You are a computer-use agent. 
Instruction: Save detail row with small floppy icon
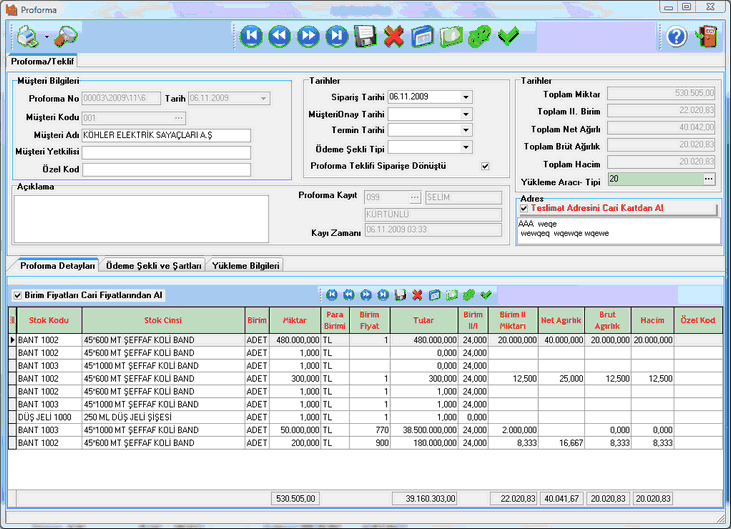coord(400,295)
